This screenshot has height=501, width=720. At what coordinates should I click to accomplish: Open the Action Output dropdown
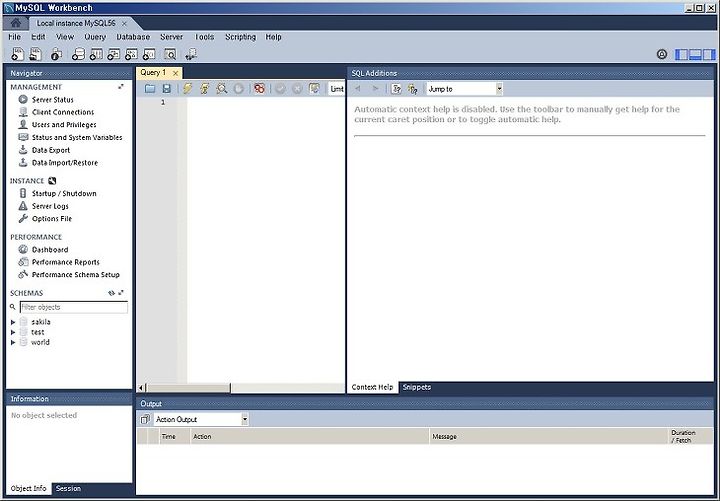[201, 419]
